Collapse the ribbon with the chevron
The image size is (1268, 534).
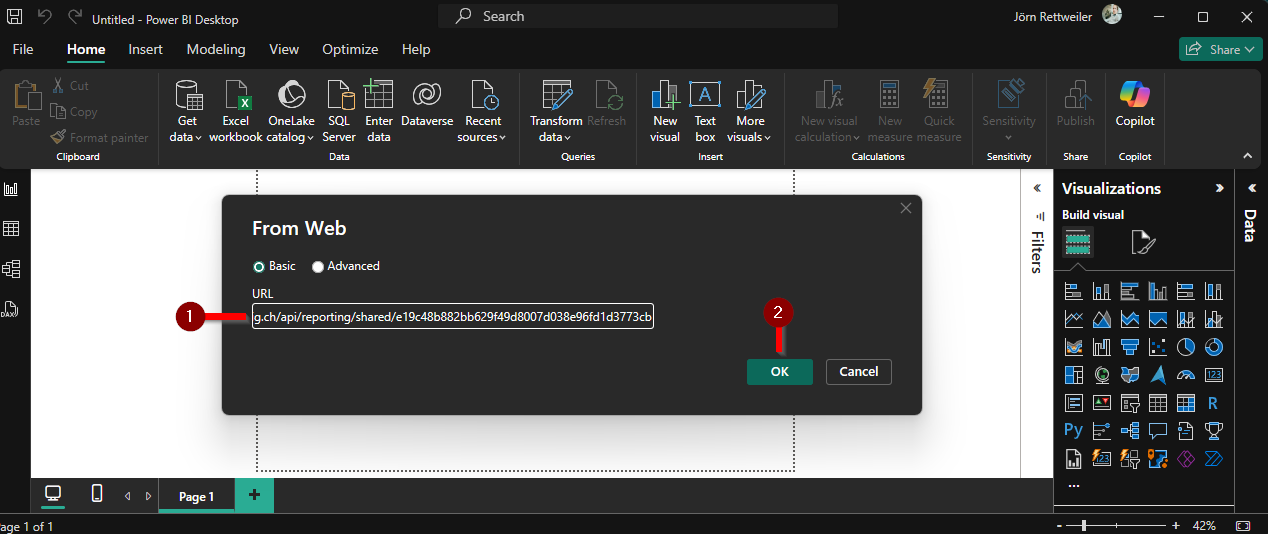coord(1248,156)
